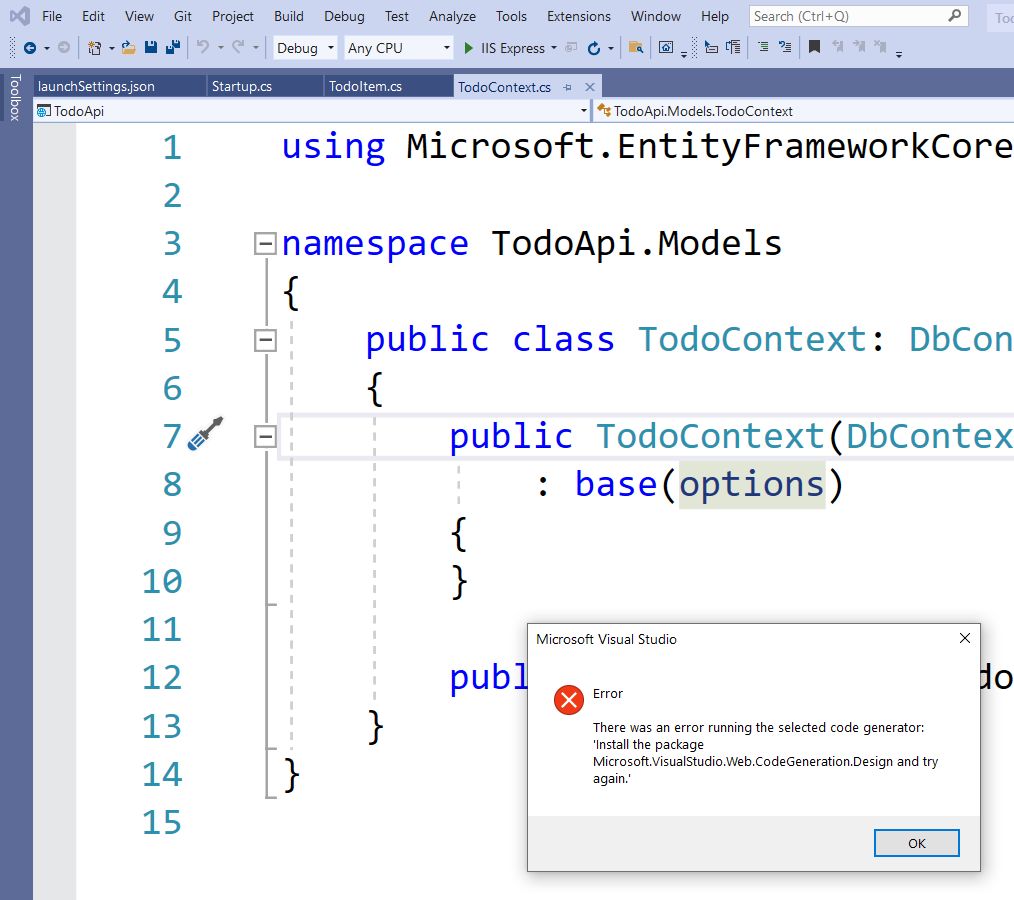The height and width of the screenshot is (900, 1014).
Task: Switch to the Startup.cs tab
Action: coord(265,87)
